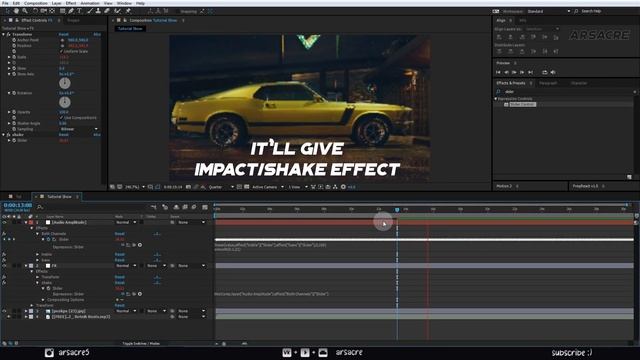The width and height of the screenshot is (640, 360).
Task: Open Workspace Standard dropdown
Action: click(548, 11)
